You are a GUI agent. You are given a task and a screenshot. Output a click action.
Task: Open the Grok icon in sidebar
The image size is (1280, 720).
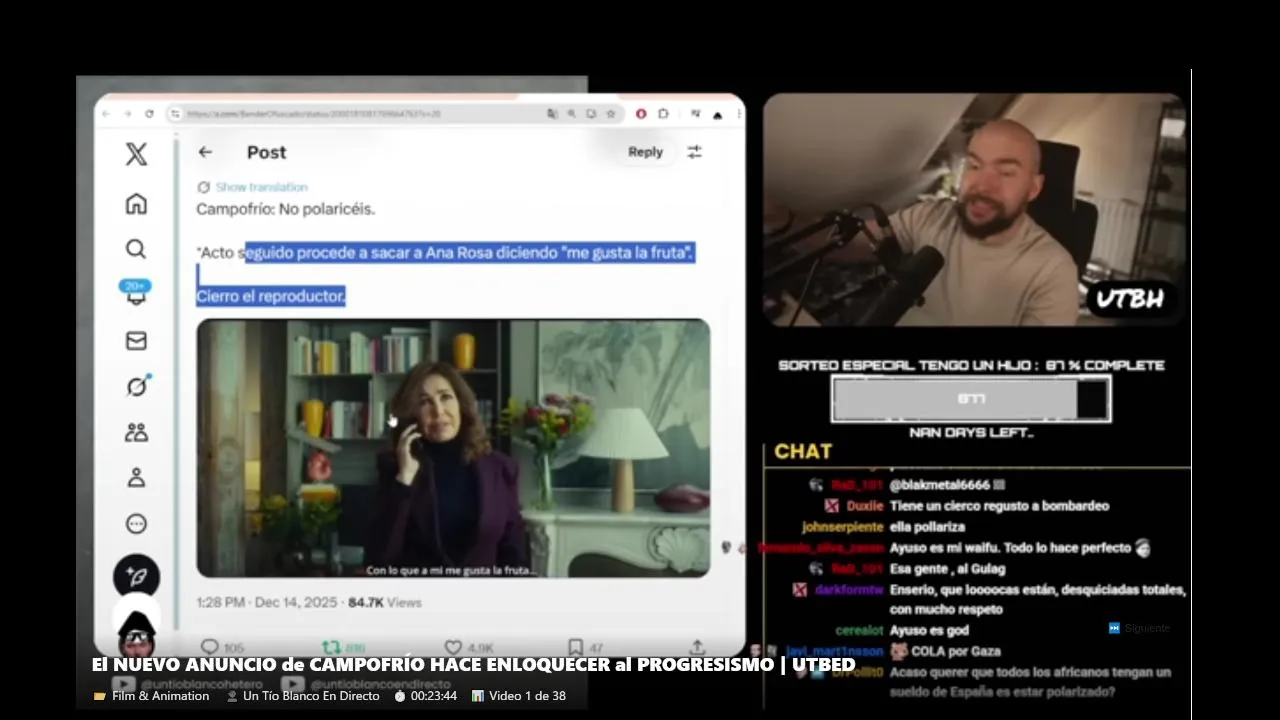(x=136, y=386)
